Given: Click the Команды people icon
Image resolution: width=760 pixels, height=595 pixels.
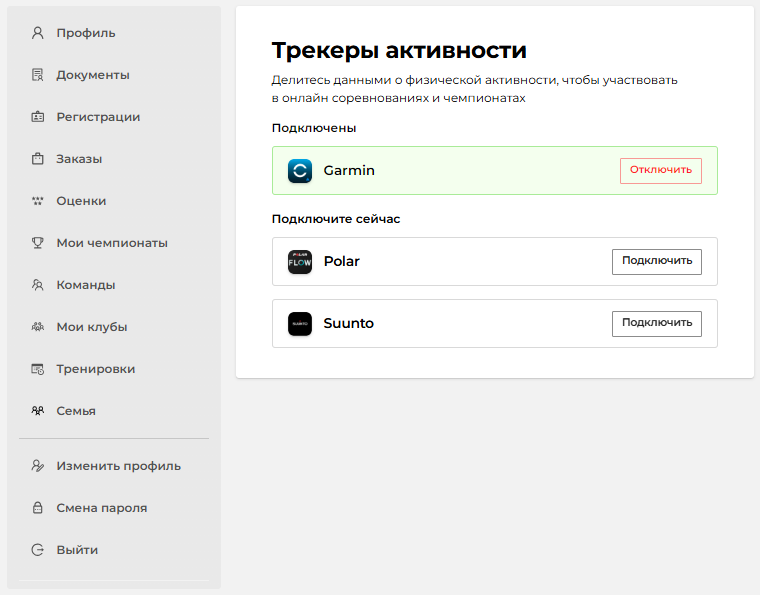Looking at the screenshot, I should [x=37, y=285].
